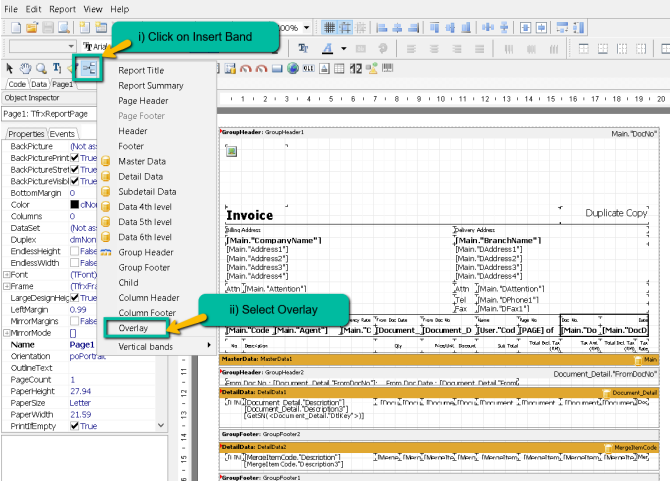
Task: Select Overlay from the band menu
Action: pyautogui.click(x=135, y=327)
